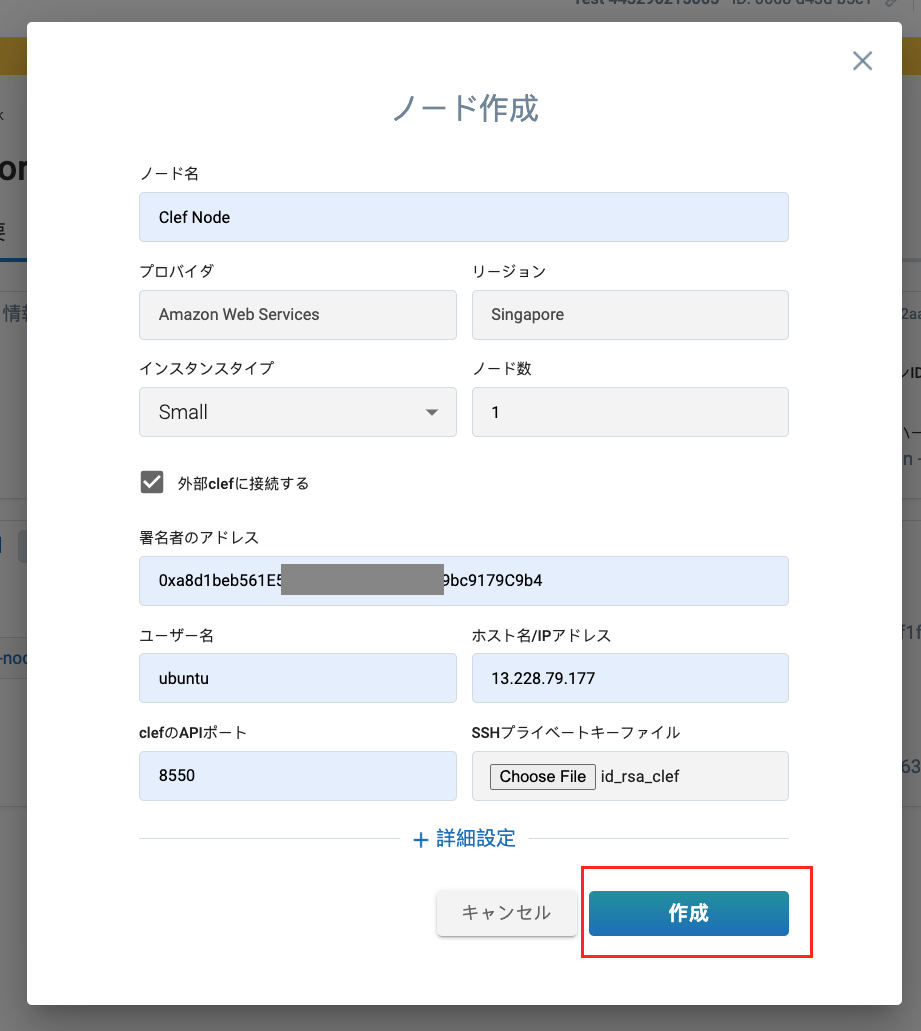Click the 署名者のアドレス label

coord(199,537)
